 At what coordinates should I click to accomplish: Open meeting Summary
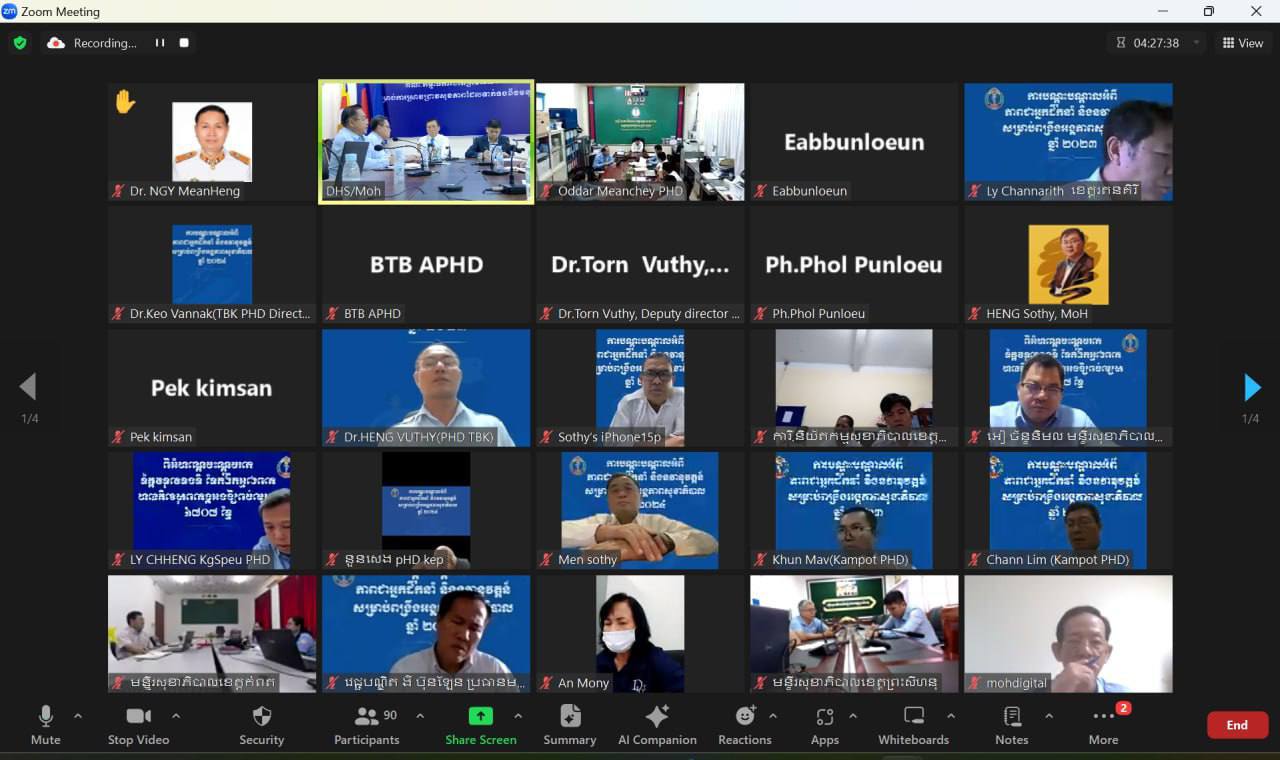point(570,725)
